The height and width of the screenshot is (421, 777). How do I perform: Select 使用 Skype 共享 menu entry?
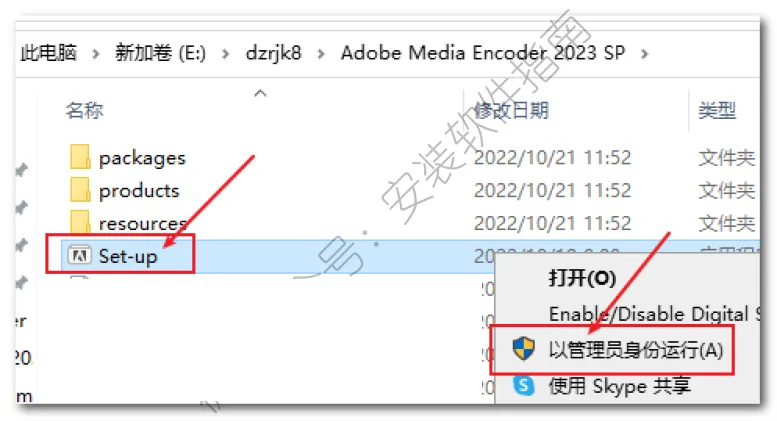coord(619,385)
